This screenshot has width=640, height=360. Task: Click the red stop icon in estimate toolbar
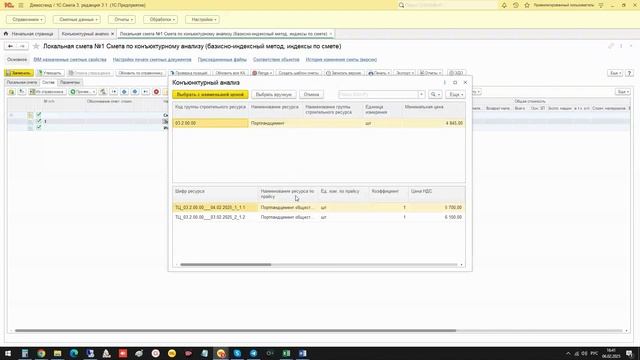[156, 92]
